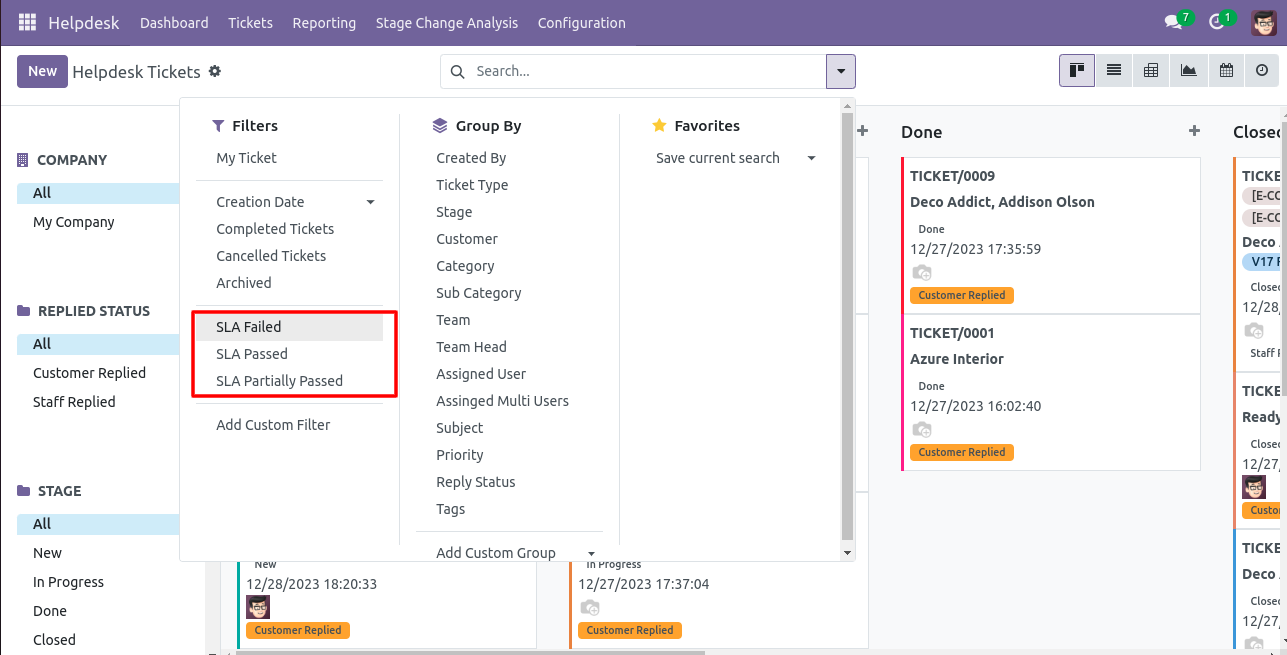Viewport: 1287px width, 655px height.
Task: Open Stage Change Analysis menu
Action: [x=447, y=22]
